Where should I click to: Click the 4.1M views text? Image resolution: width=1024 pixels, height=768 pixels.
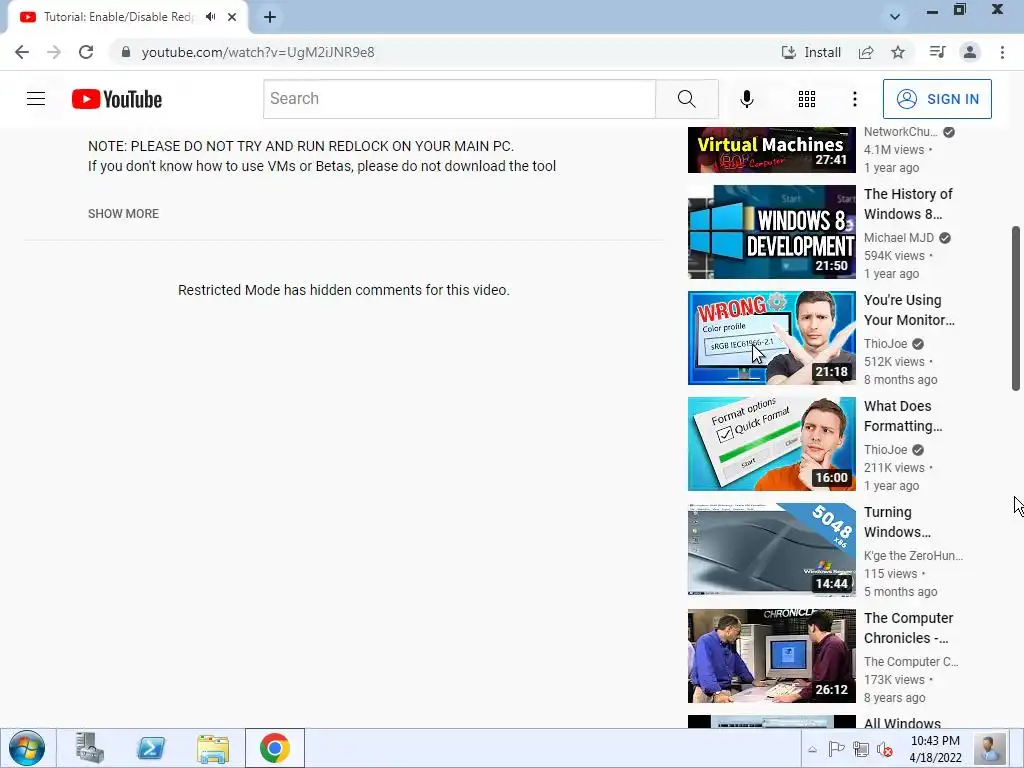click(x=893, y=150)
